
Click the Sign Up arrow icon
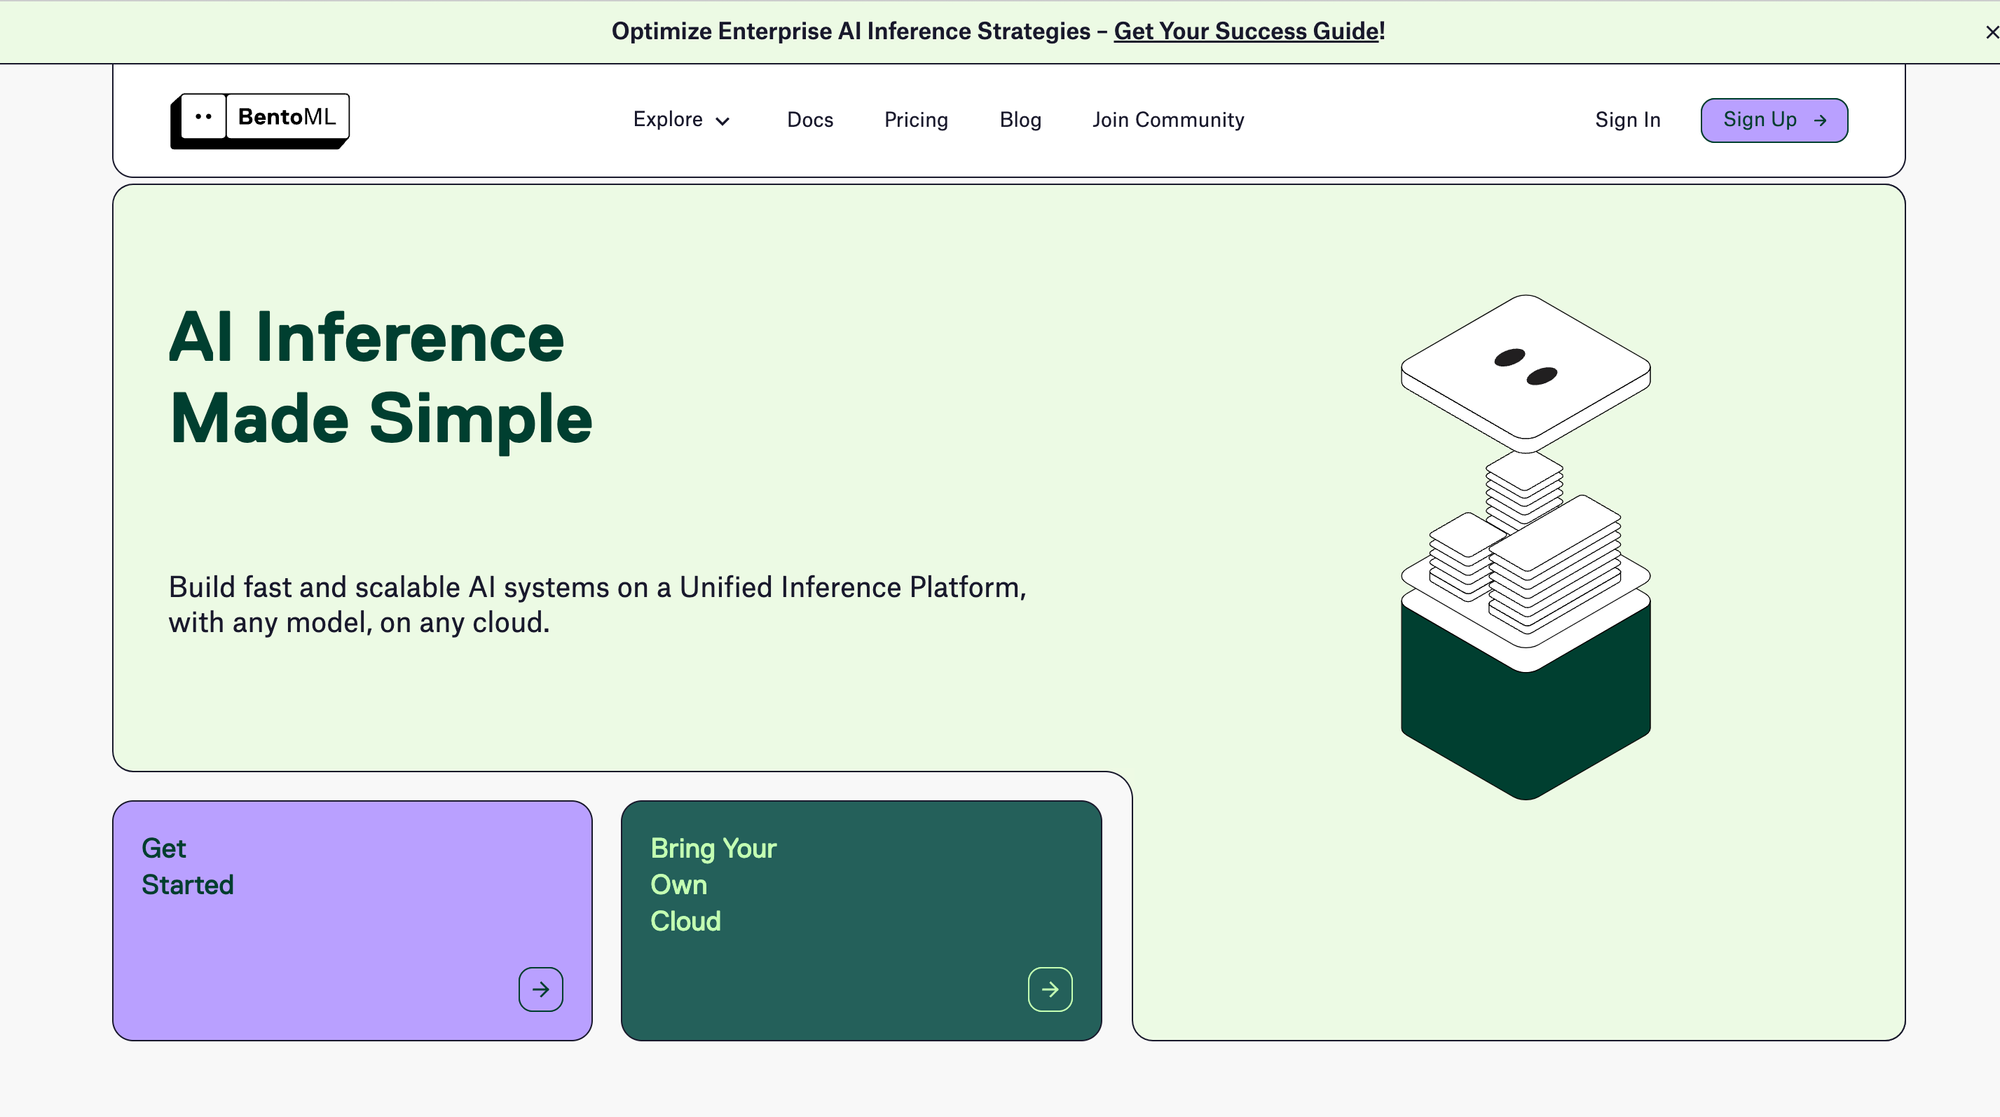point(1821,120)
